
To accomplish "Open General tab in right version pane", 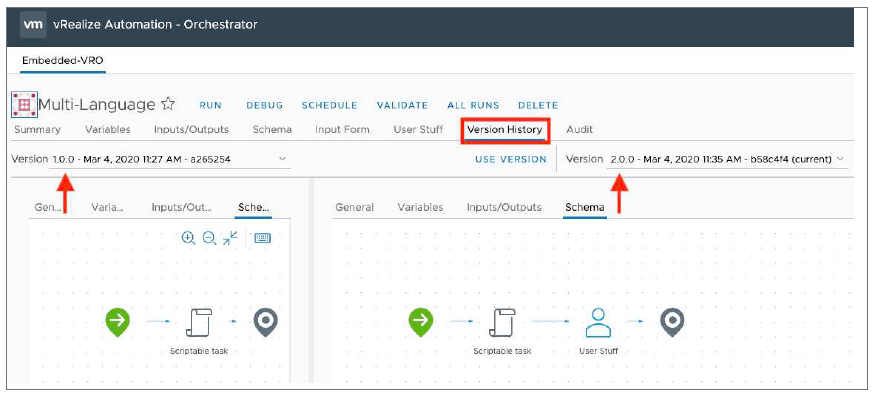I will point(355,207).
